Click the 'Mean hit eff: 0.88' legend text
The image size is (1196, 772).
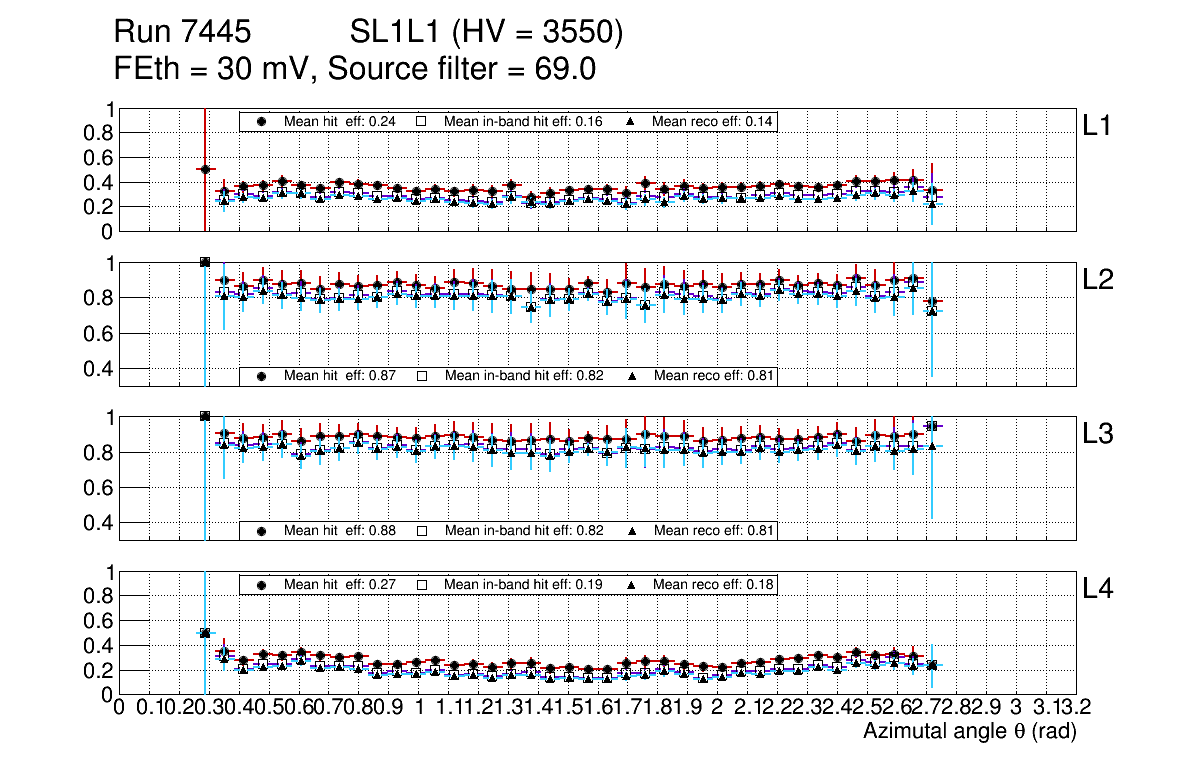(x=340, y=530)
